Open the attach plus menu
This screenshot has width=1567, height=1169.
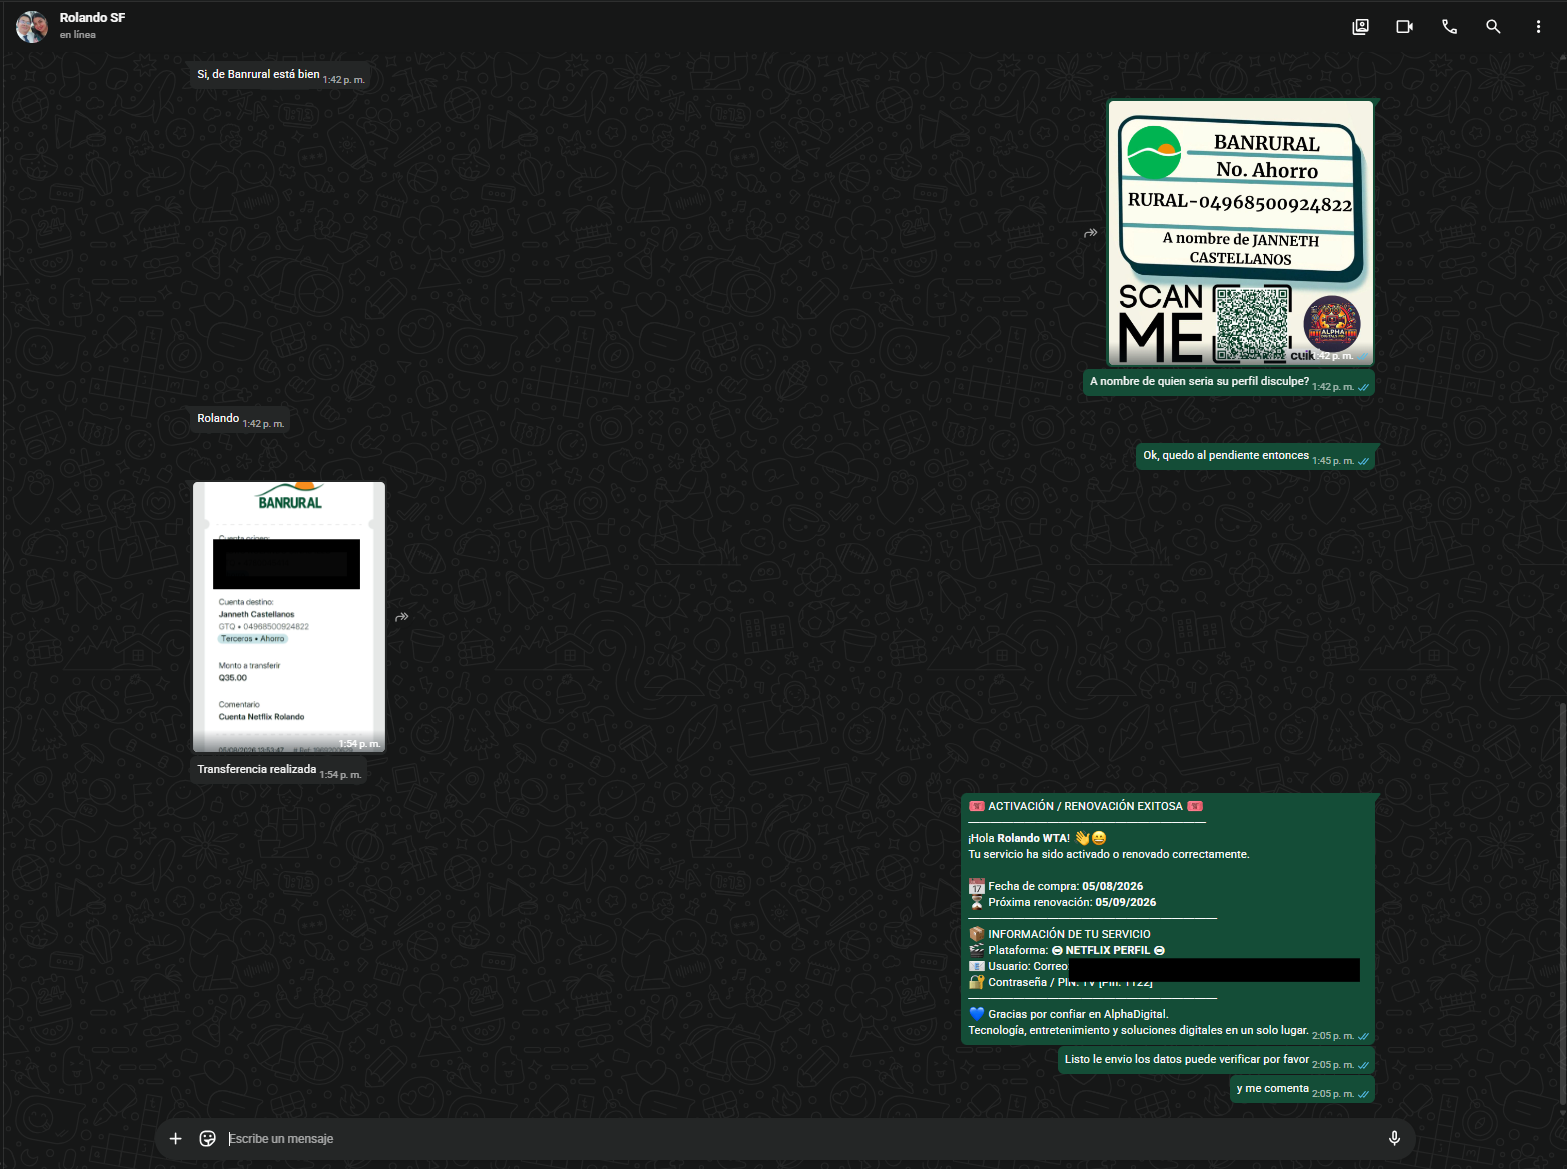coord(175,1138)
